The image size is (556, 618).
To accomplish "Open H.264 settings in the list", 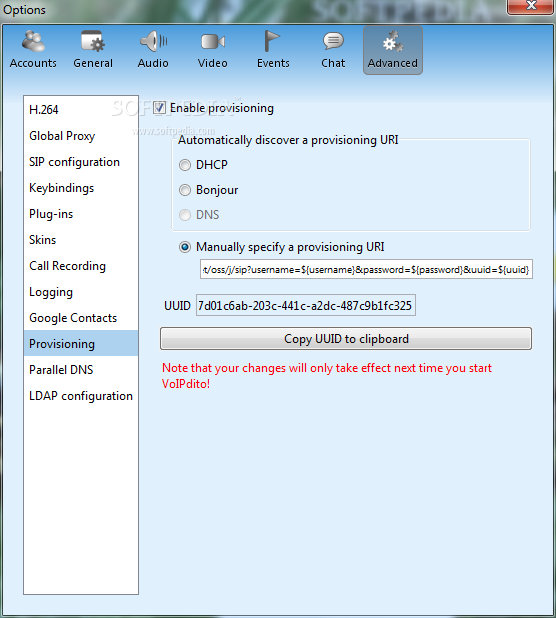I will tap(81, 110).
